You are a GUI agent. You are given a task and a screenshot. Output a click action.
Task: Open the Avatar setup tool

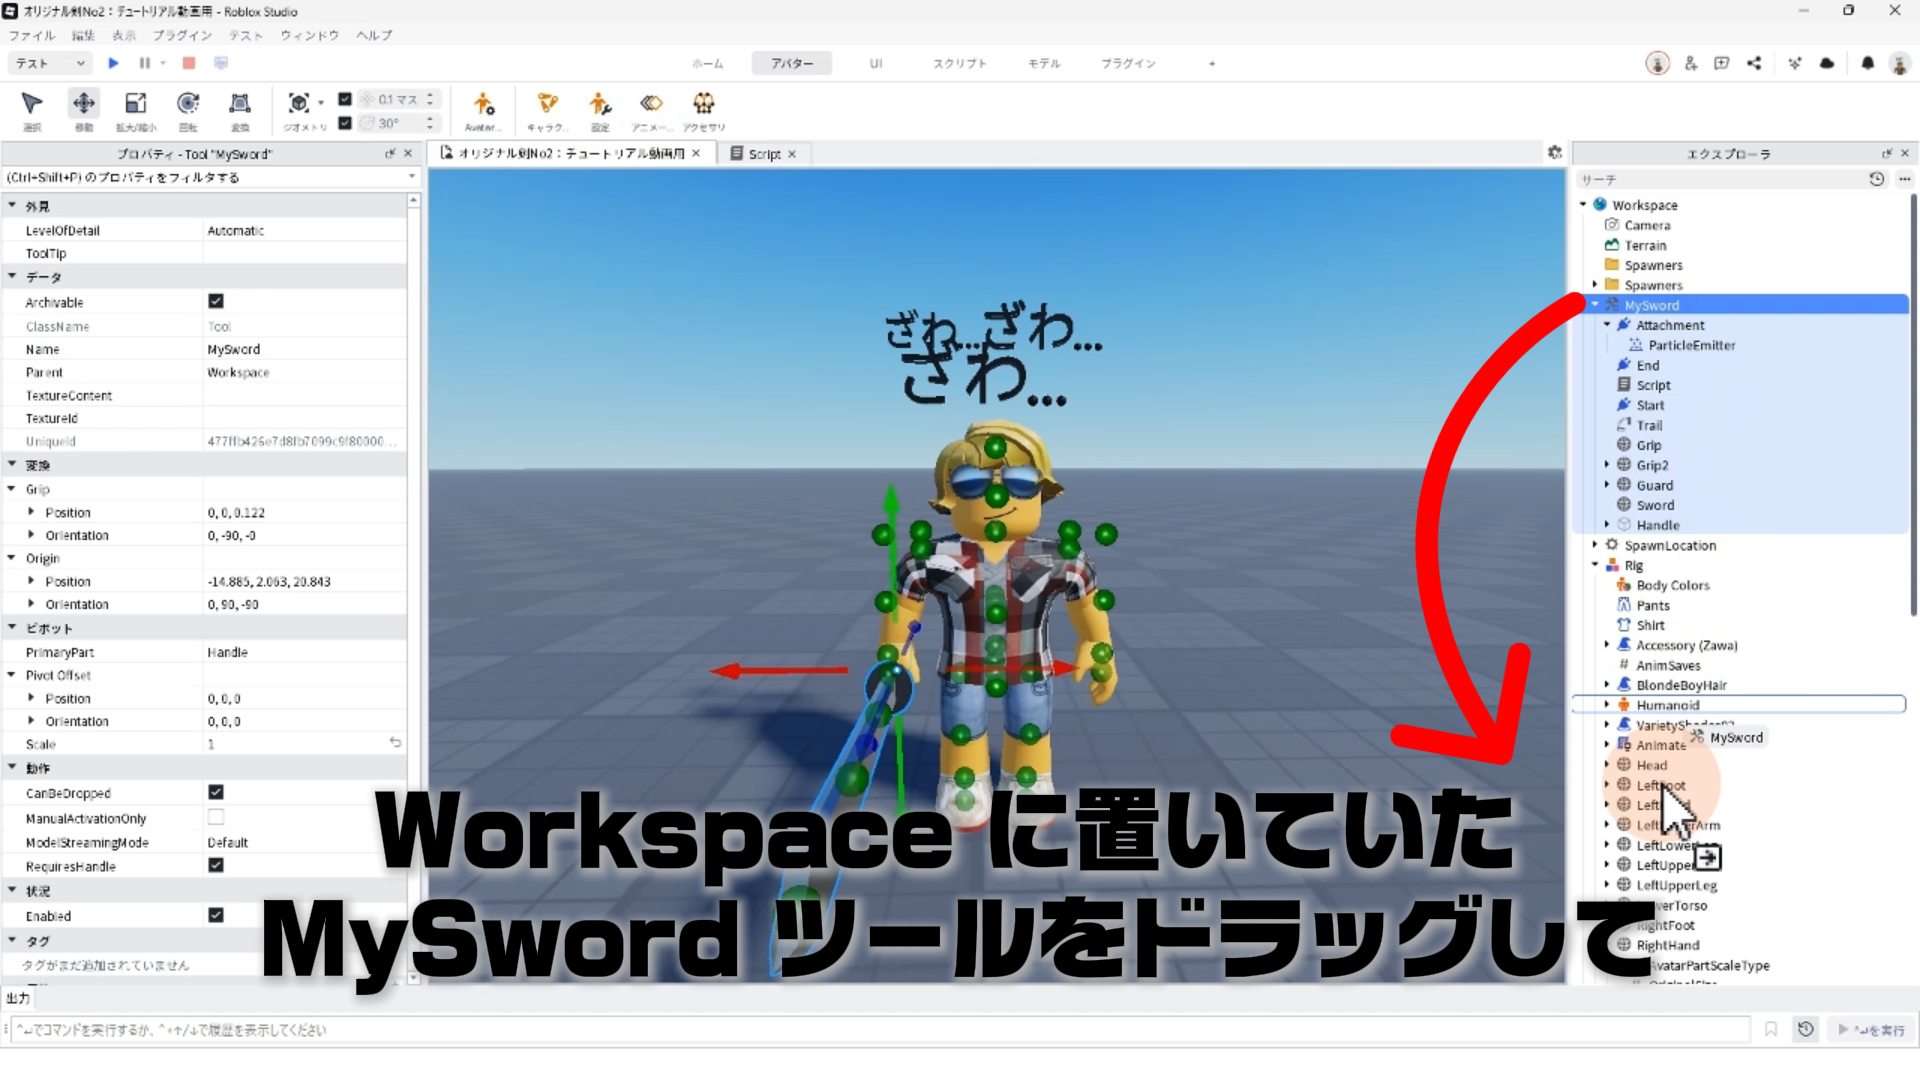(483, 104)
